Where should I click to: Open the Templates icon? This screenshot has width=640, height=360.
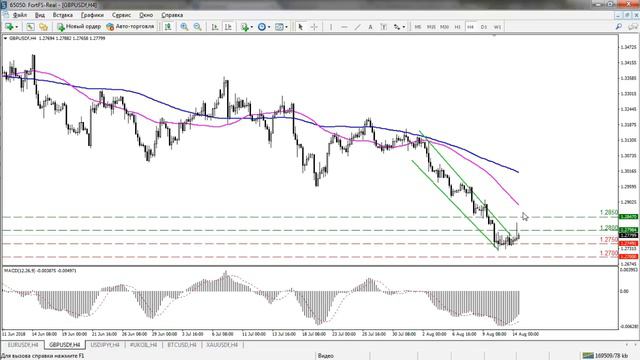pyautogui.click(x=279, y=27)
